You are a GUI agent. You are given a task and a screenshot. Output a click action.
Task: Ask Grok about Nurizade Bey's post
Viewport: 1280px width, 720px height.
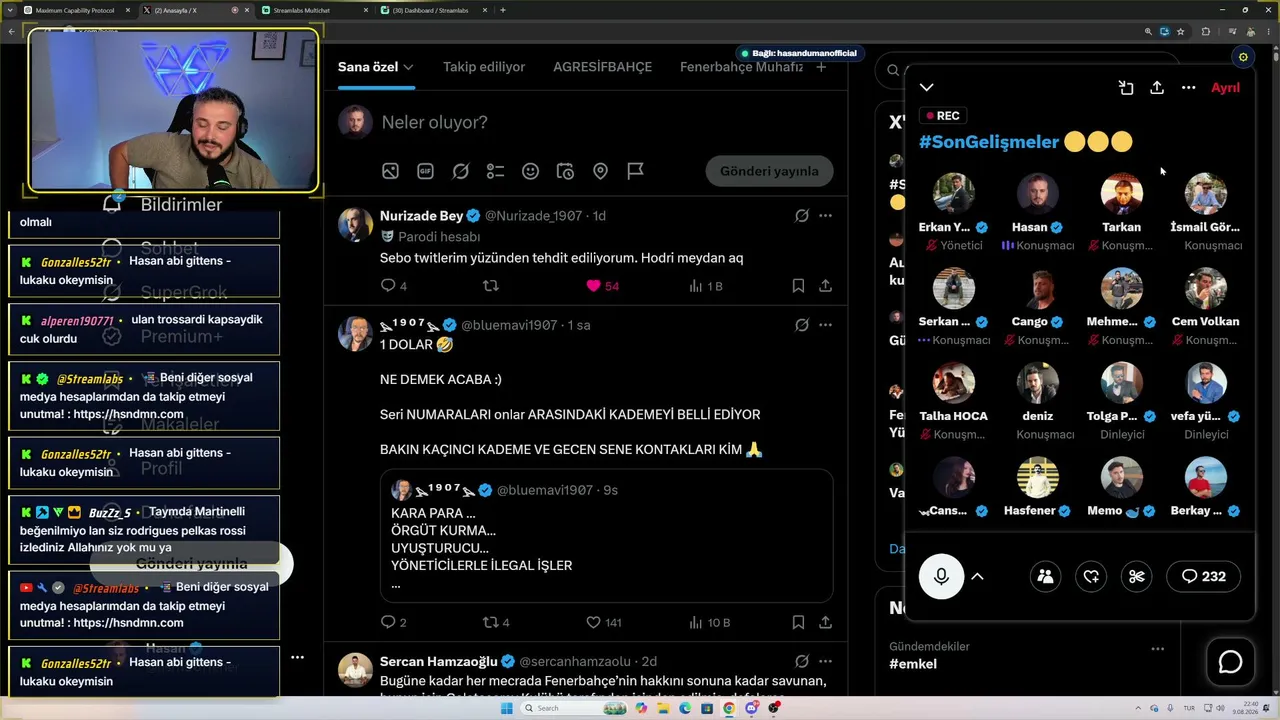[x=802, y=216]
